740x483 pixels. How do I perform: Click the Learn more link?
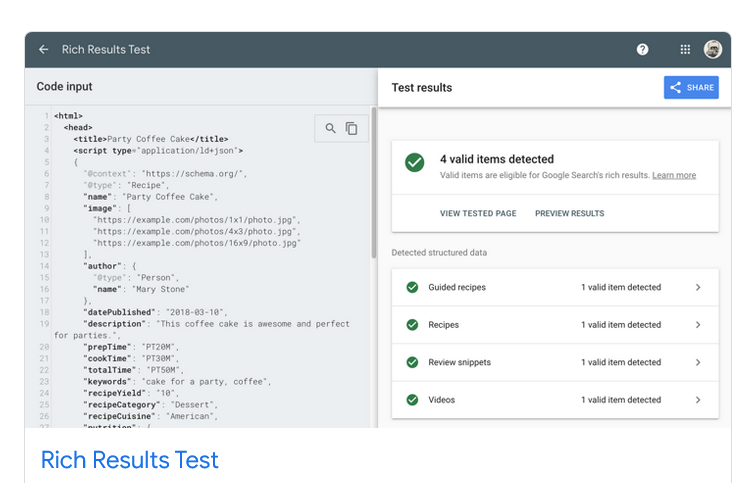674,175
